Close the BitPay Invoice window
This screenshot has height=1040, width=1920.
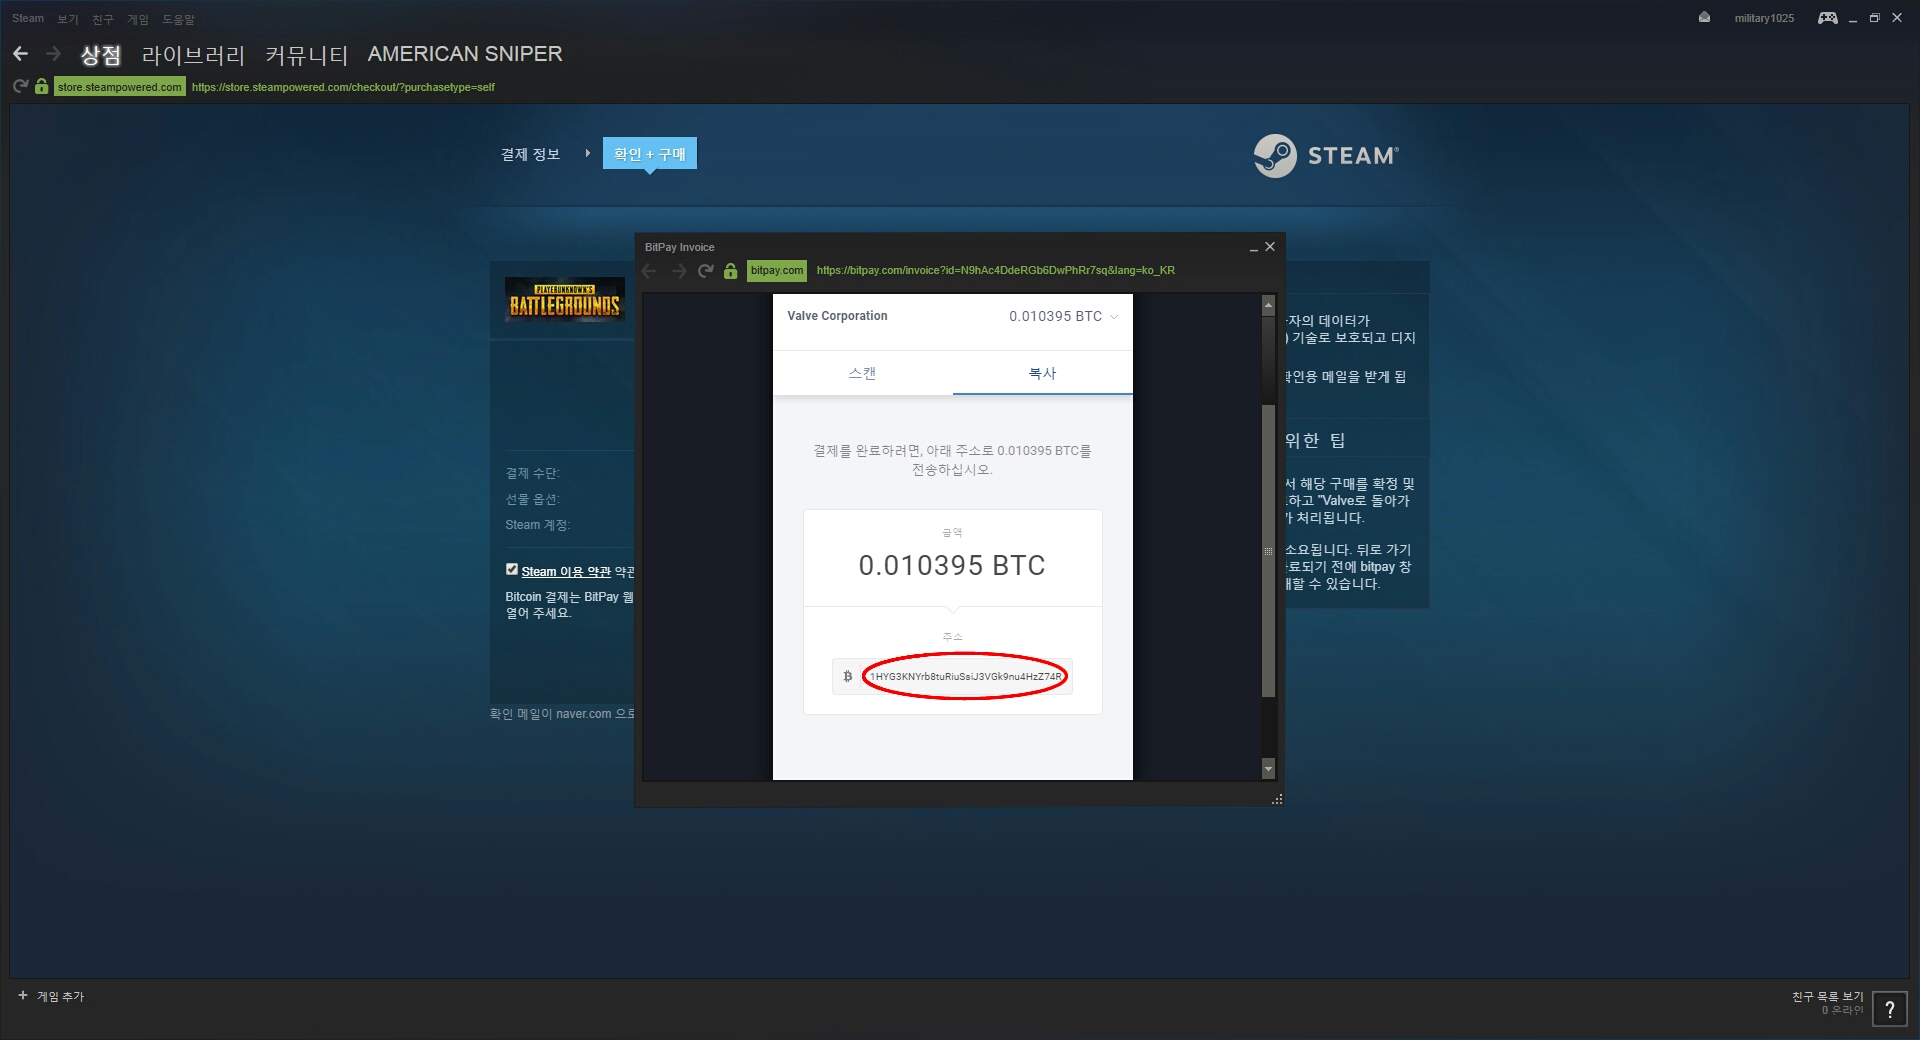[x=1270, y=247]
